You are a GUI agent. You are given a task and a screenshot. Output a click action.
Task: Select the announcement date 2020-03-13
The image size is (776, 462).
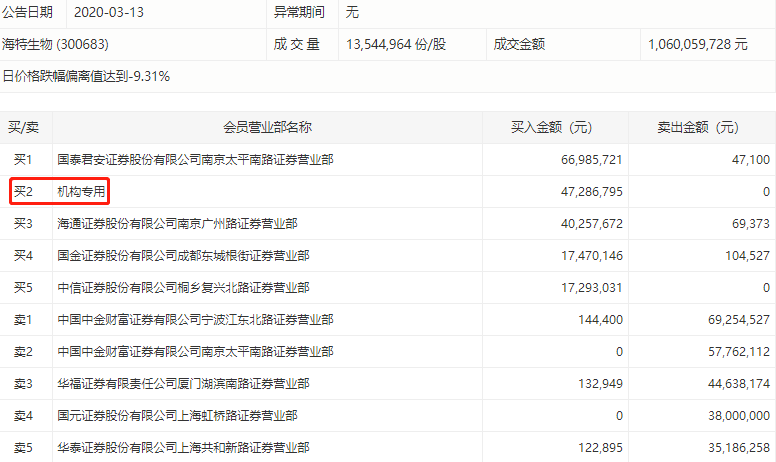[x=114, y=13]
